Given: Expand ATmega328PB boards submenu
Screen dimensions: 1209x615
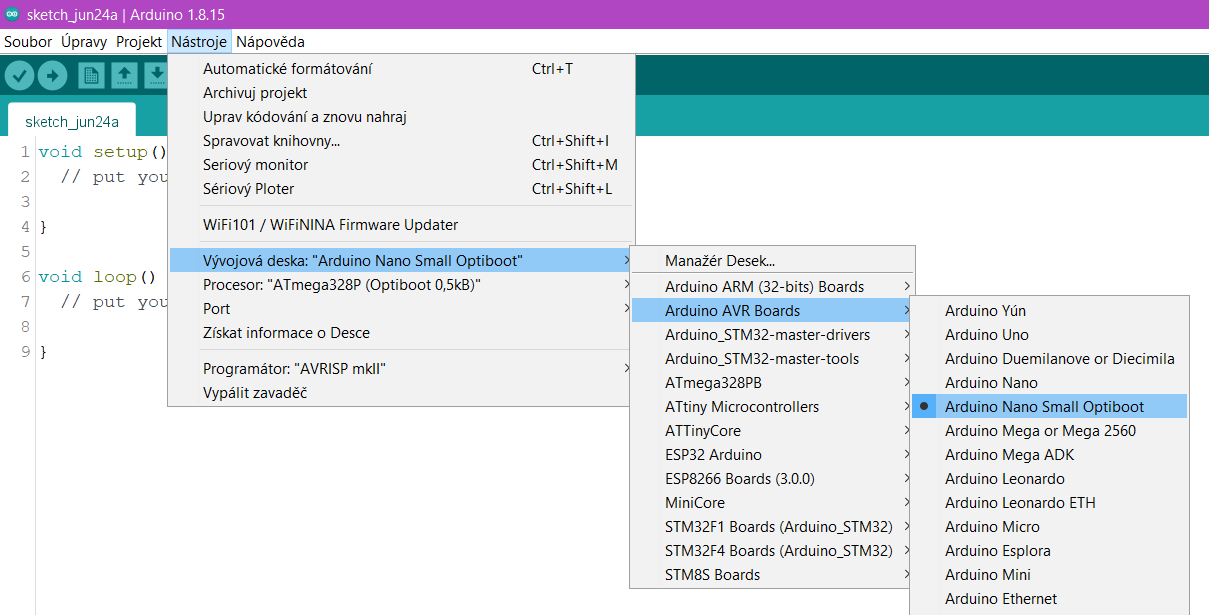Looking at the screenshot, I should [772, 383].
